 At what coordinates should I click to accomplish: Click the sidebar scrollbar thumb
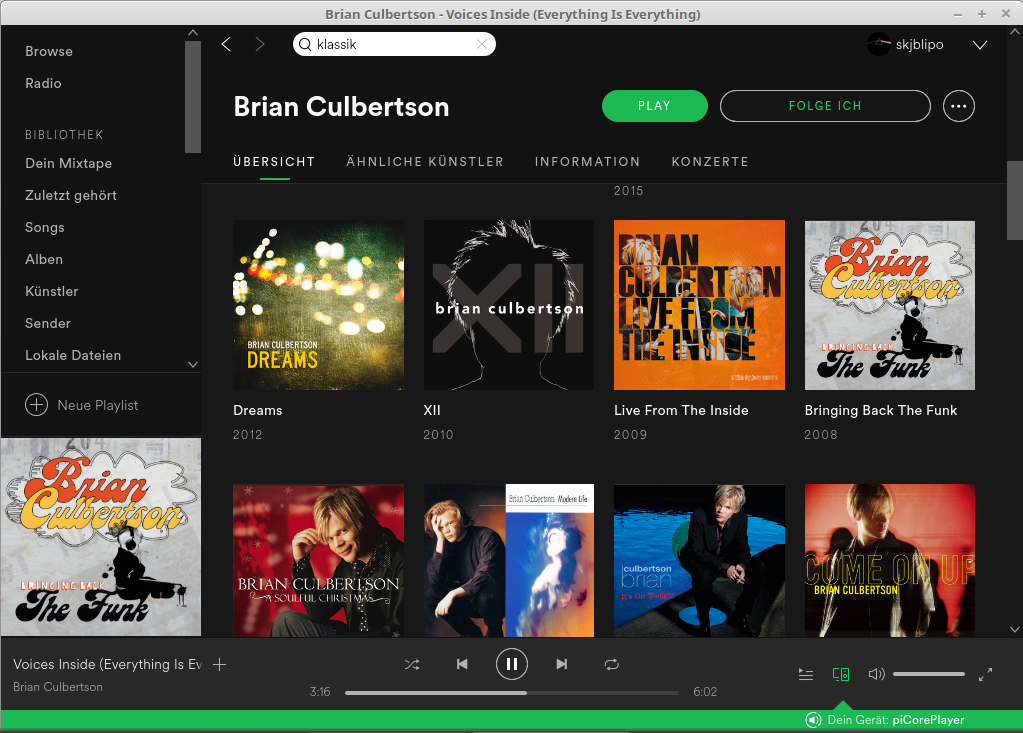tap(192, 97)
